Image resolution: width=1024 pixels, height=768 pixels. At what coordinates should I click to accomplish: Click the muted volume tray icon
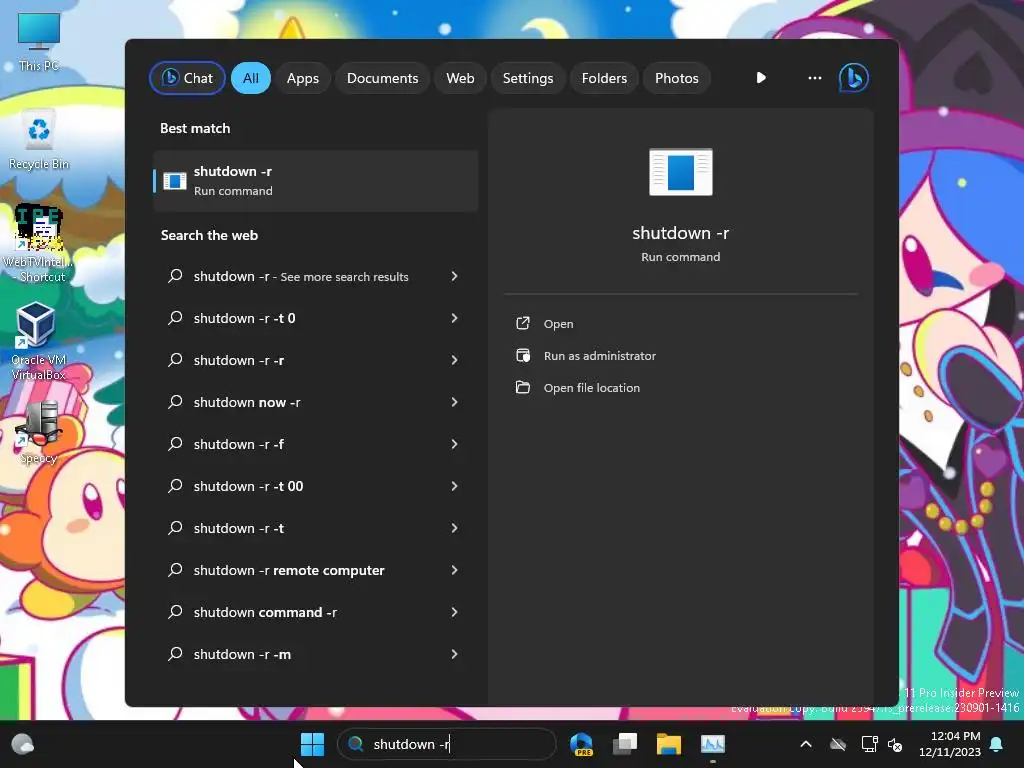pos(895,744)
